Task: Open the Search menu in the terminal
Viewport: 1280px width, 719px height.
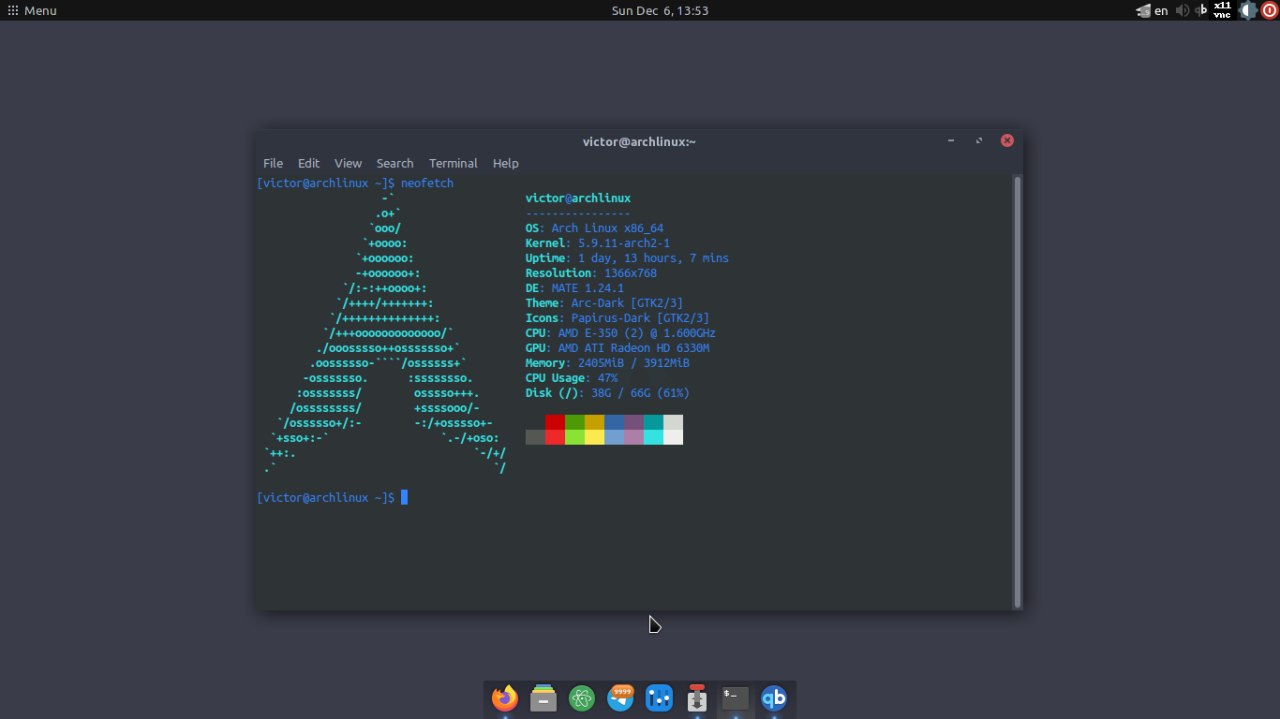Action: point(395,163)
